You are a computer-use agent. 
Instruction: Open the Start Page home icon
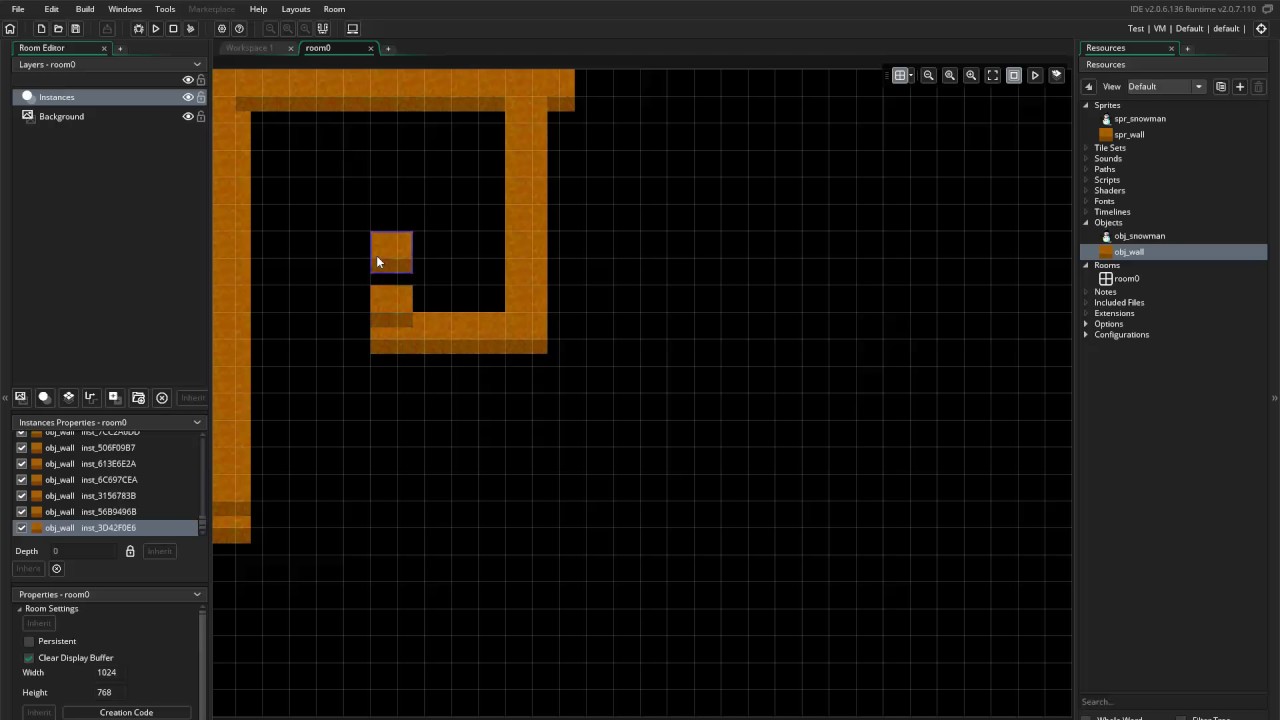[10, 29]
